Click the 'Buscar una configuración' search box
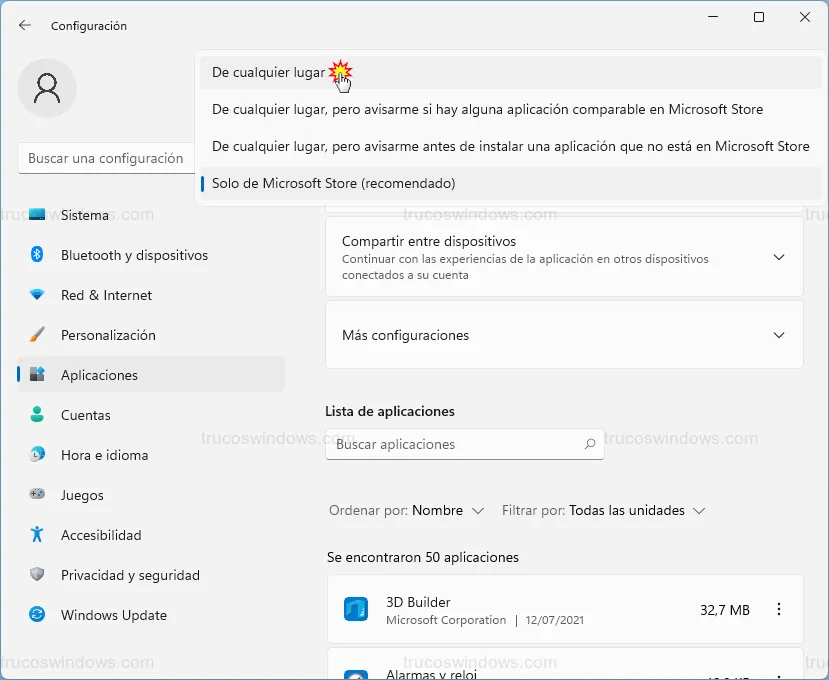Image resolution: width=829 pixels, height=680 pixels. 105,158
